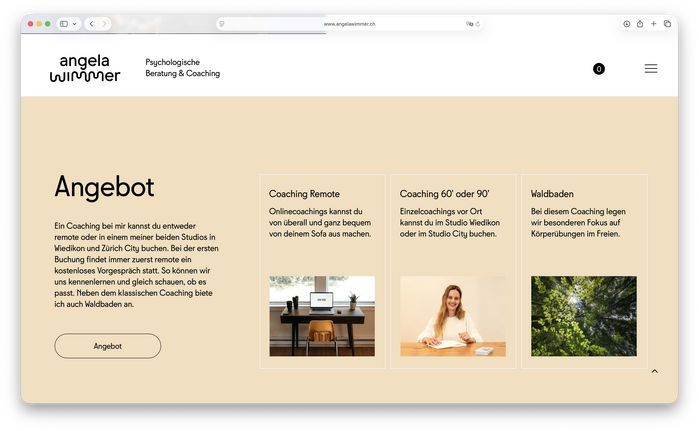The image size is (699, 431).
Task: Open the translate icon in address bar
Action: point(469,24)
